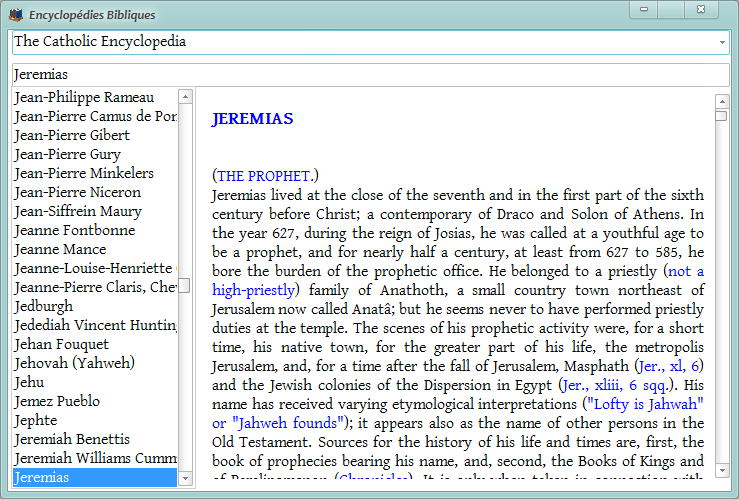Close the Encyclopédies Bibliques window
739x499 pixels.
tap(701, 9)
